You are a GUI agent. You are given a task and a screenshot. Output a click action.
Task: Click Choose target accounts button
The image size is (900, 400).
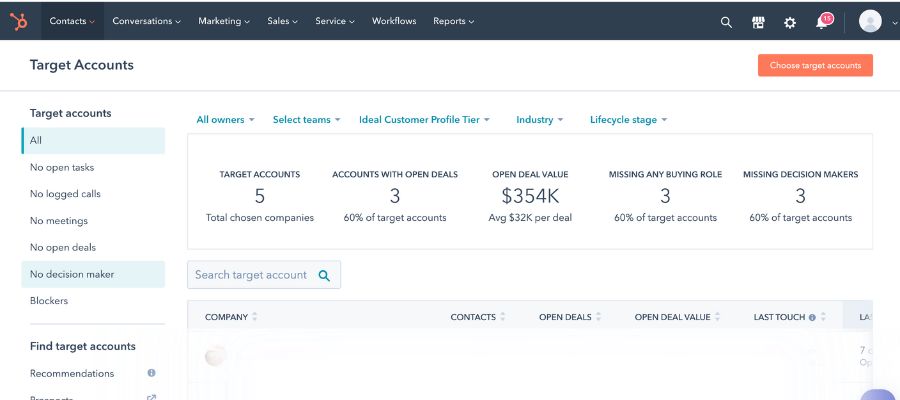point(815,65)
